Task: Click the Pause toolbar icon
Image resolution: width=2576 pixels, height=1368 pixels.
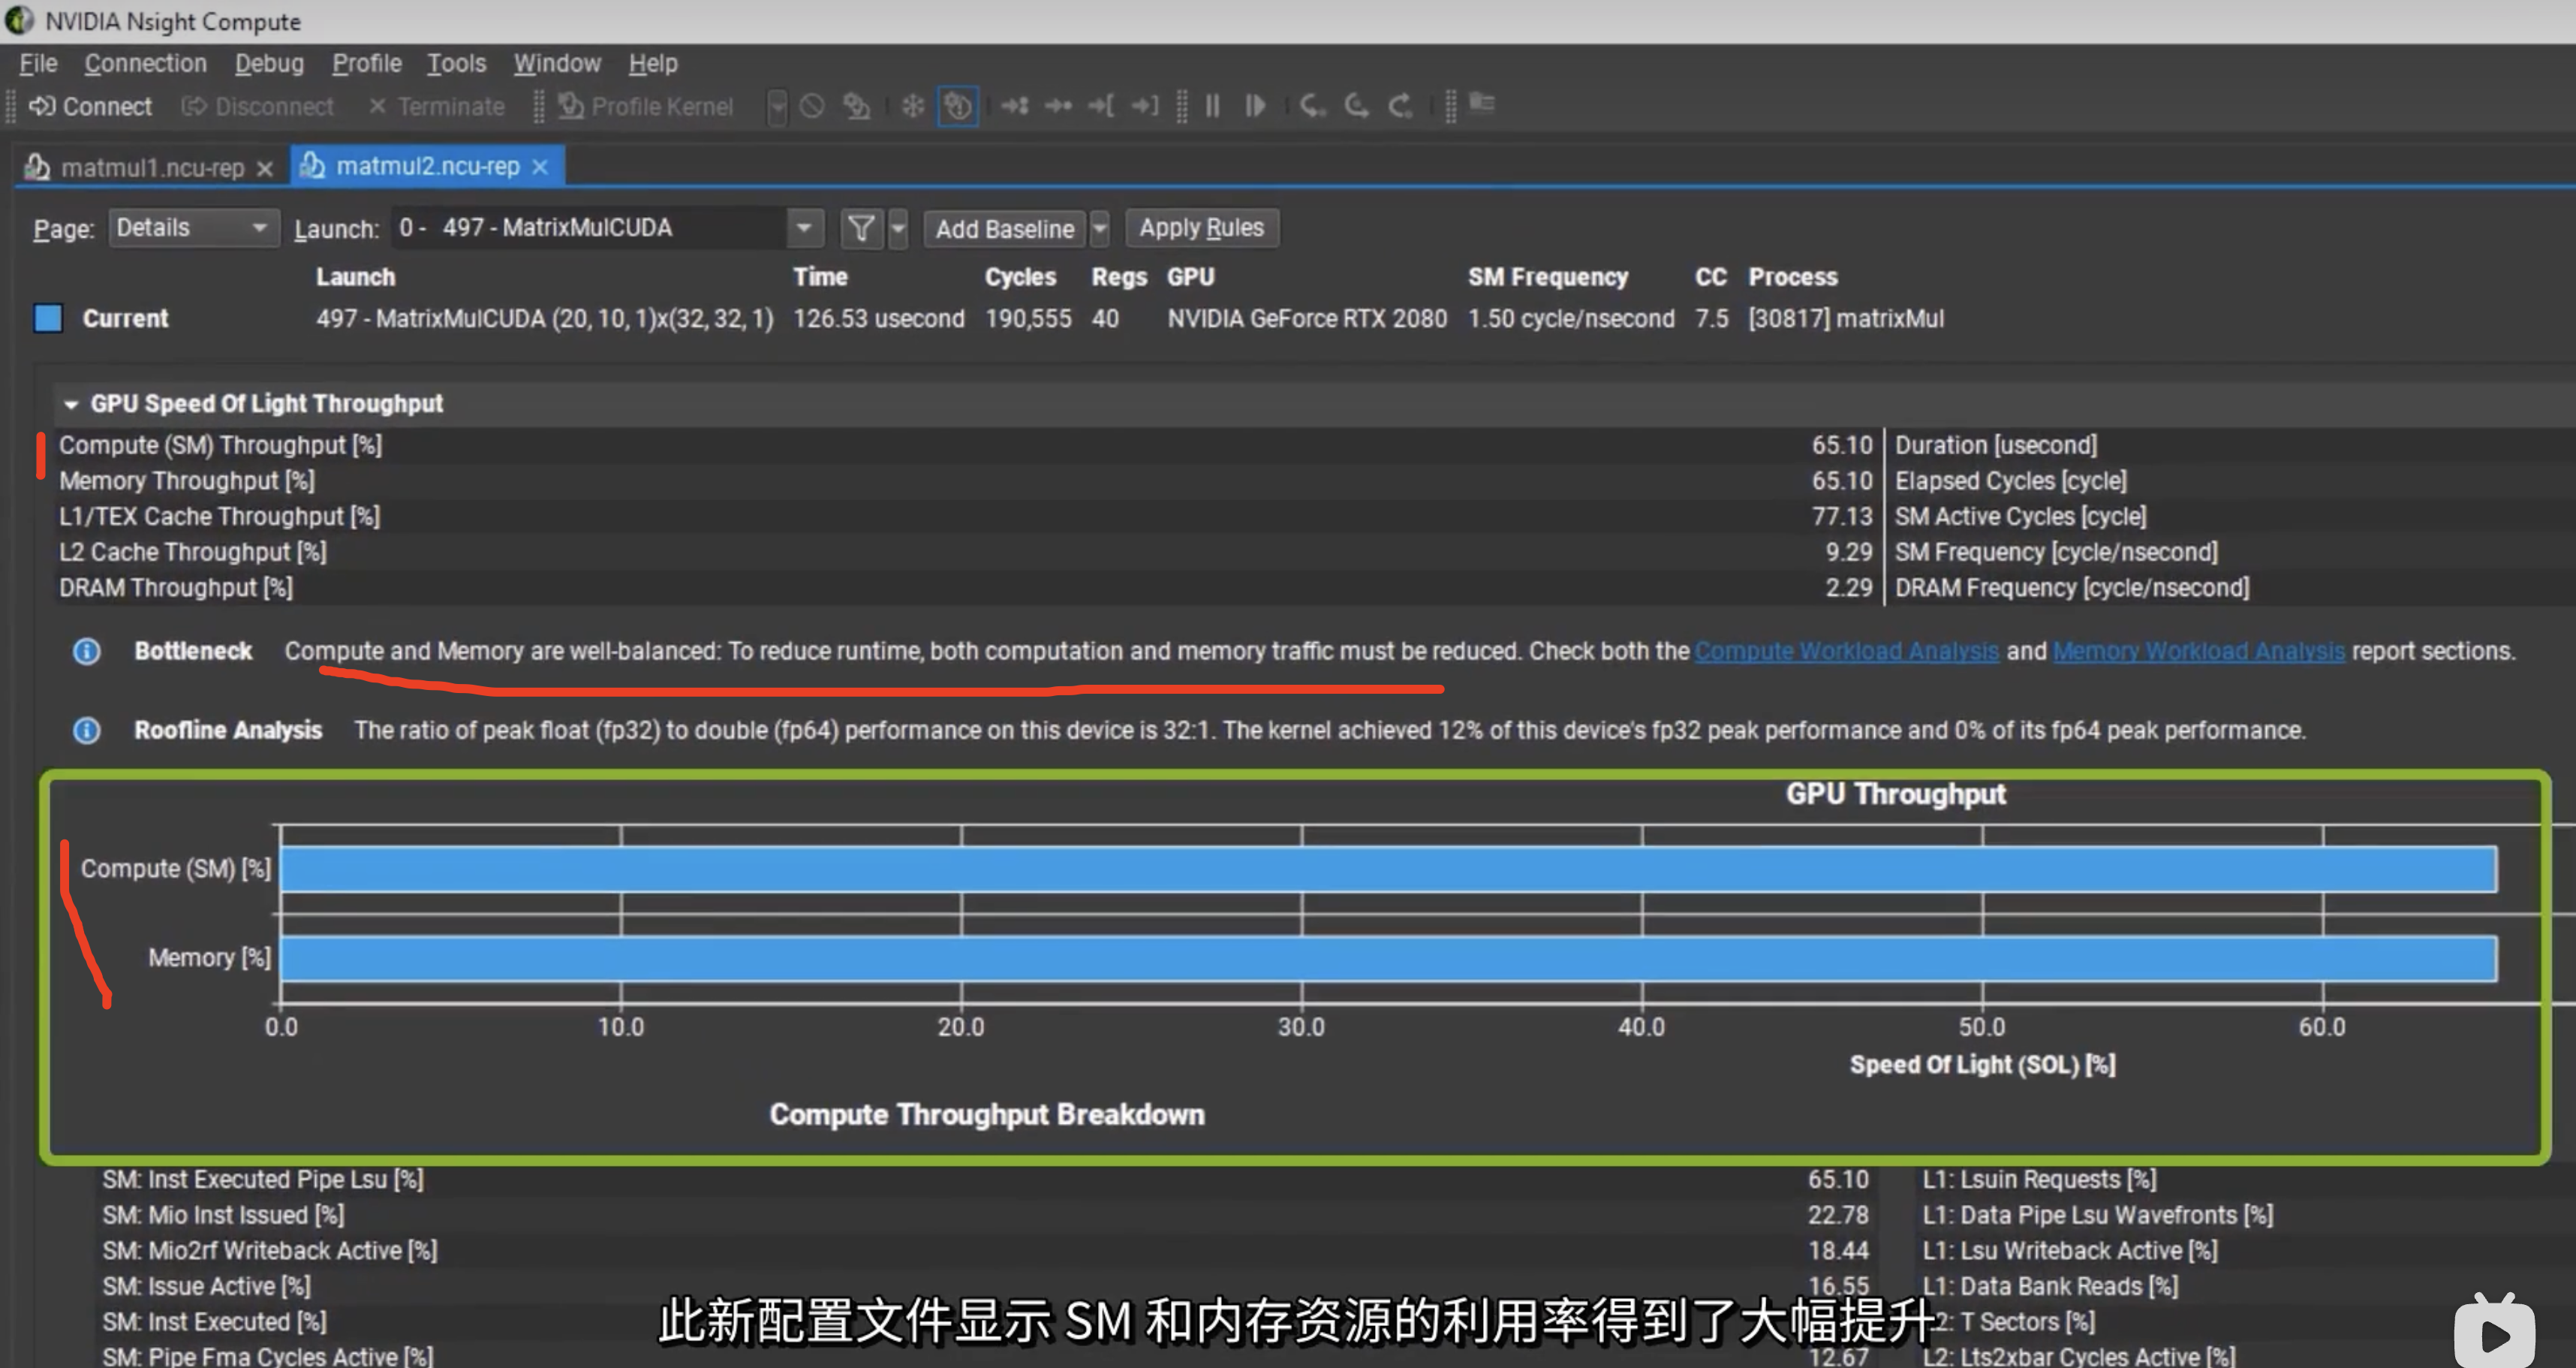Action: point(1212,105)
